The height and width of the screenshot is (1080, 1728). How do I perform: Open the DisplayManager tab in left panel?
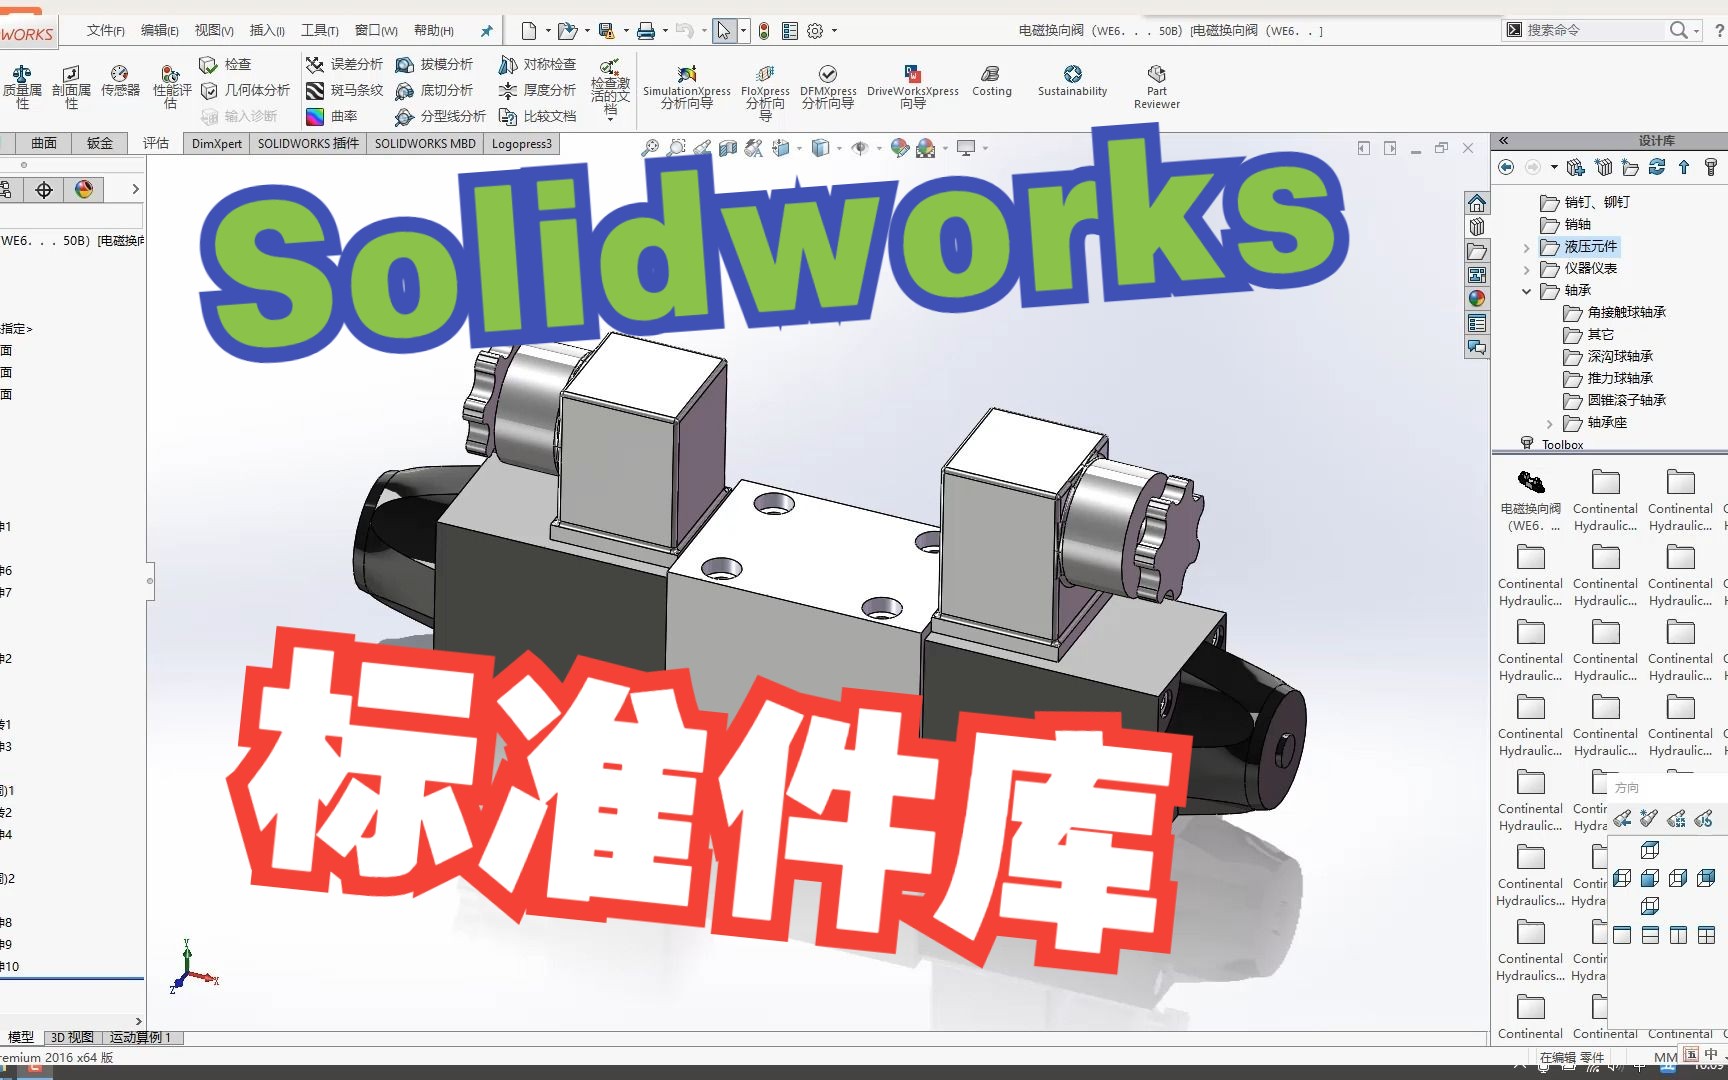pyautogui.click(x=84, y=189)
